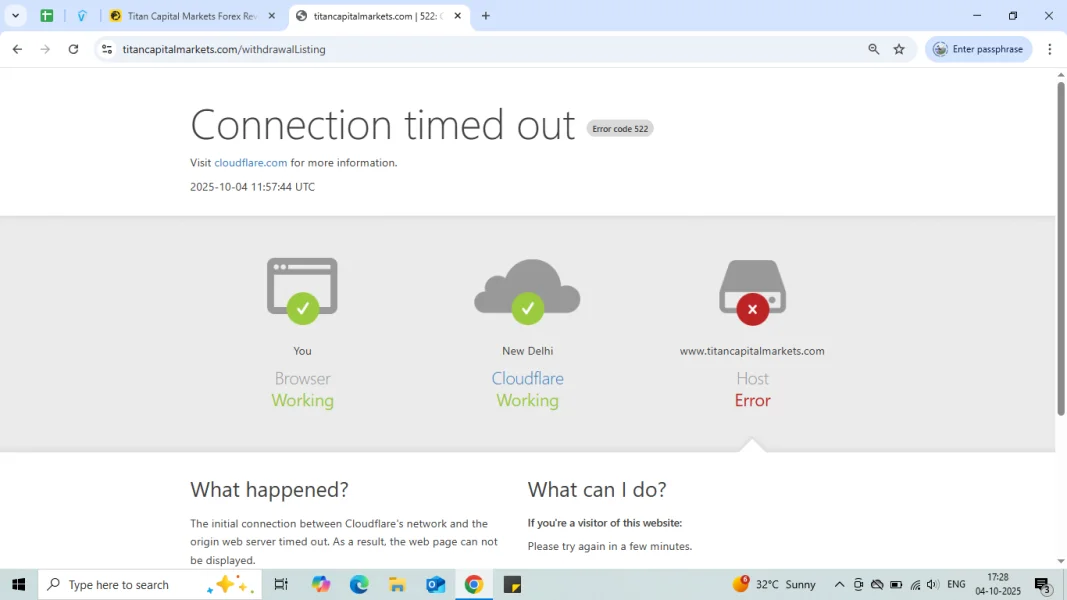Open a new browser tab
This screenshot has width=1067, height=600.
click(x=485, y=16)
